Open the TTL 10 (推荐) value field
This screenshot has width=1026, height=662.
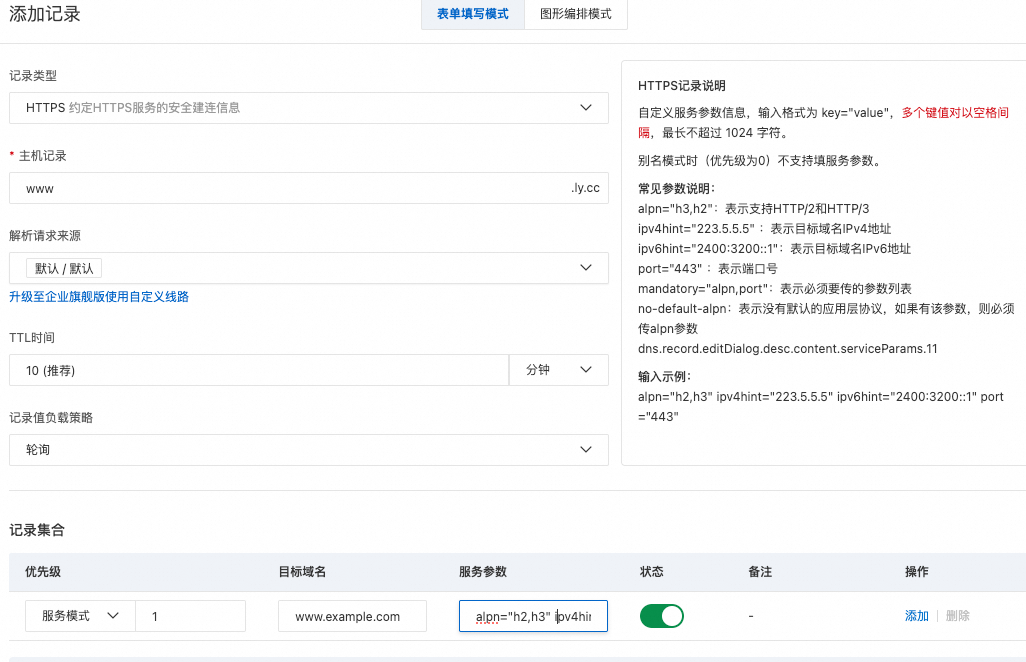tap(258, 370)
